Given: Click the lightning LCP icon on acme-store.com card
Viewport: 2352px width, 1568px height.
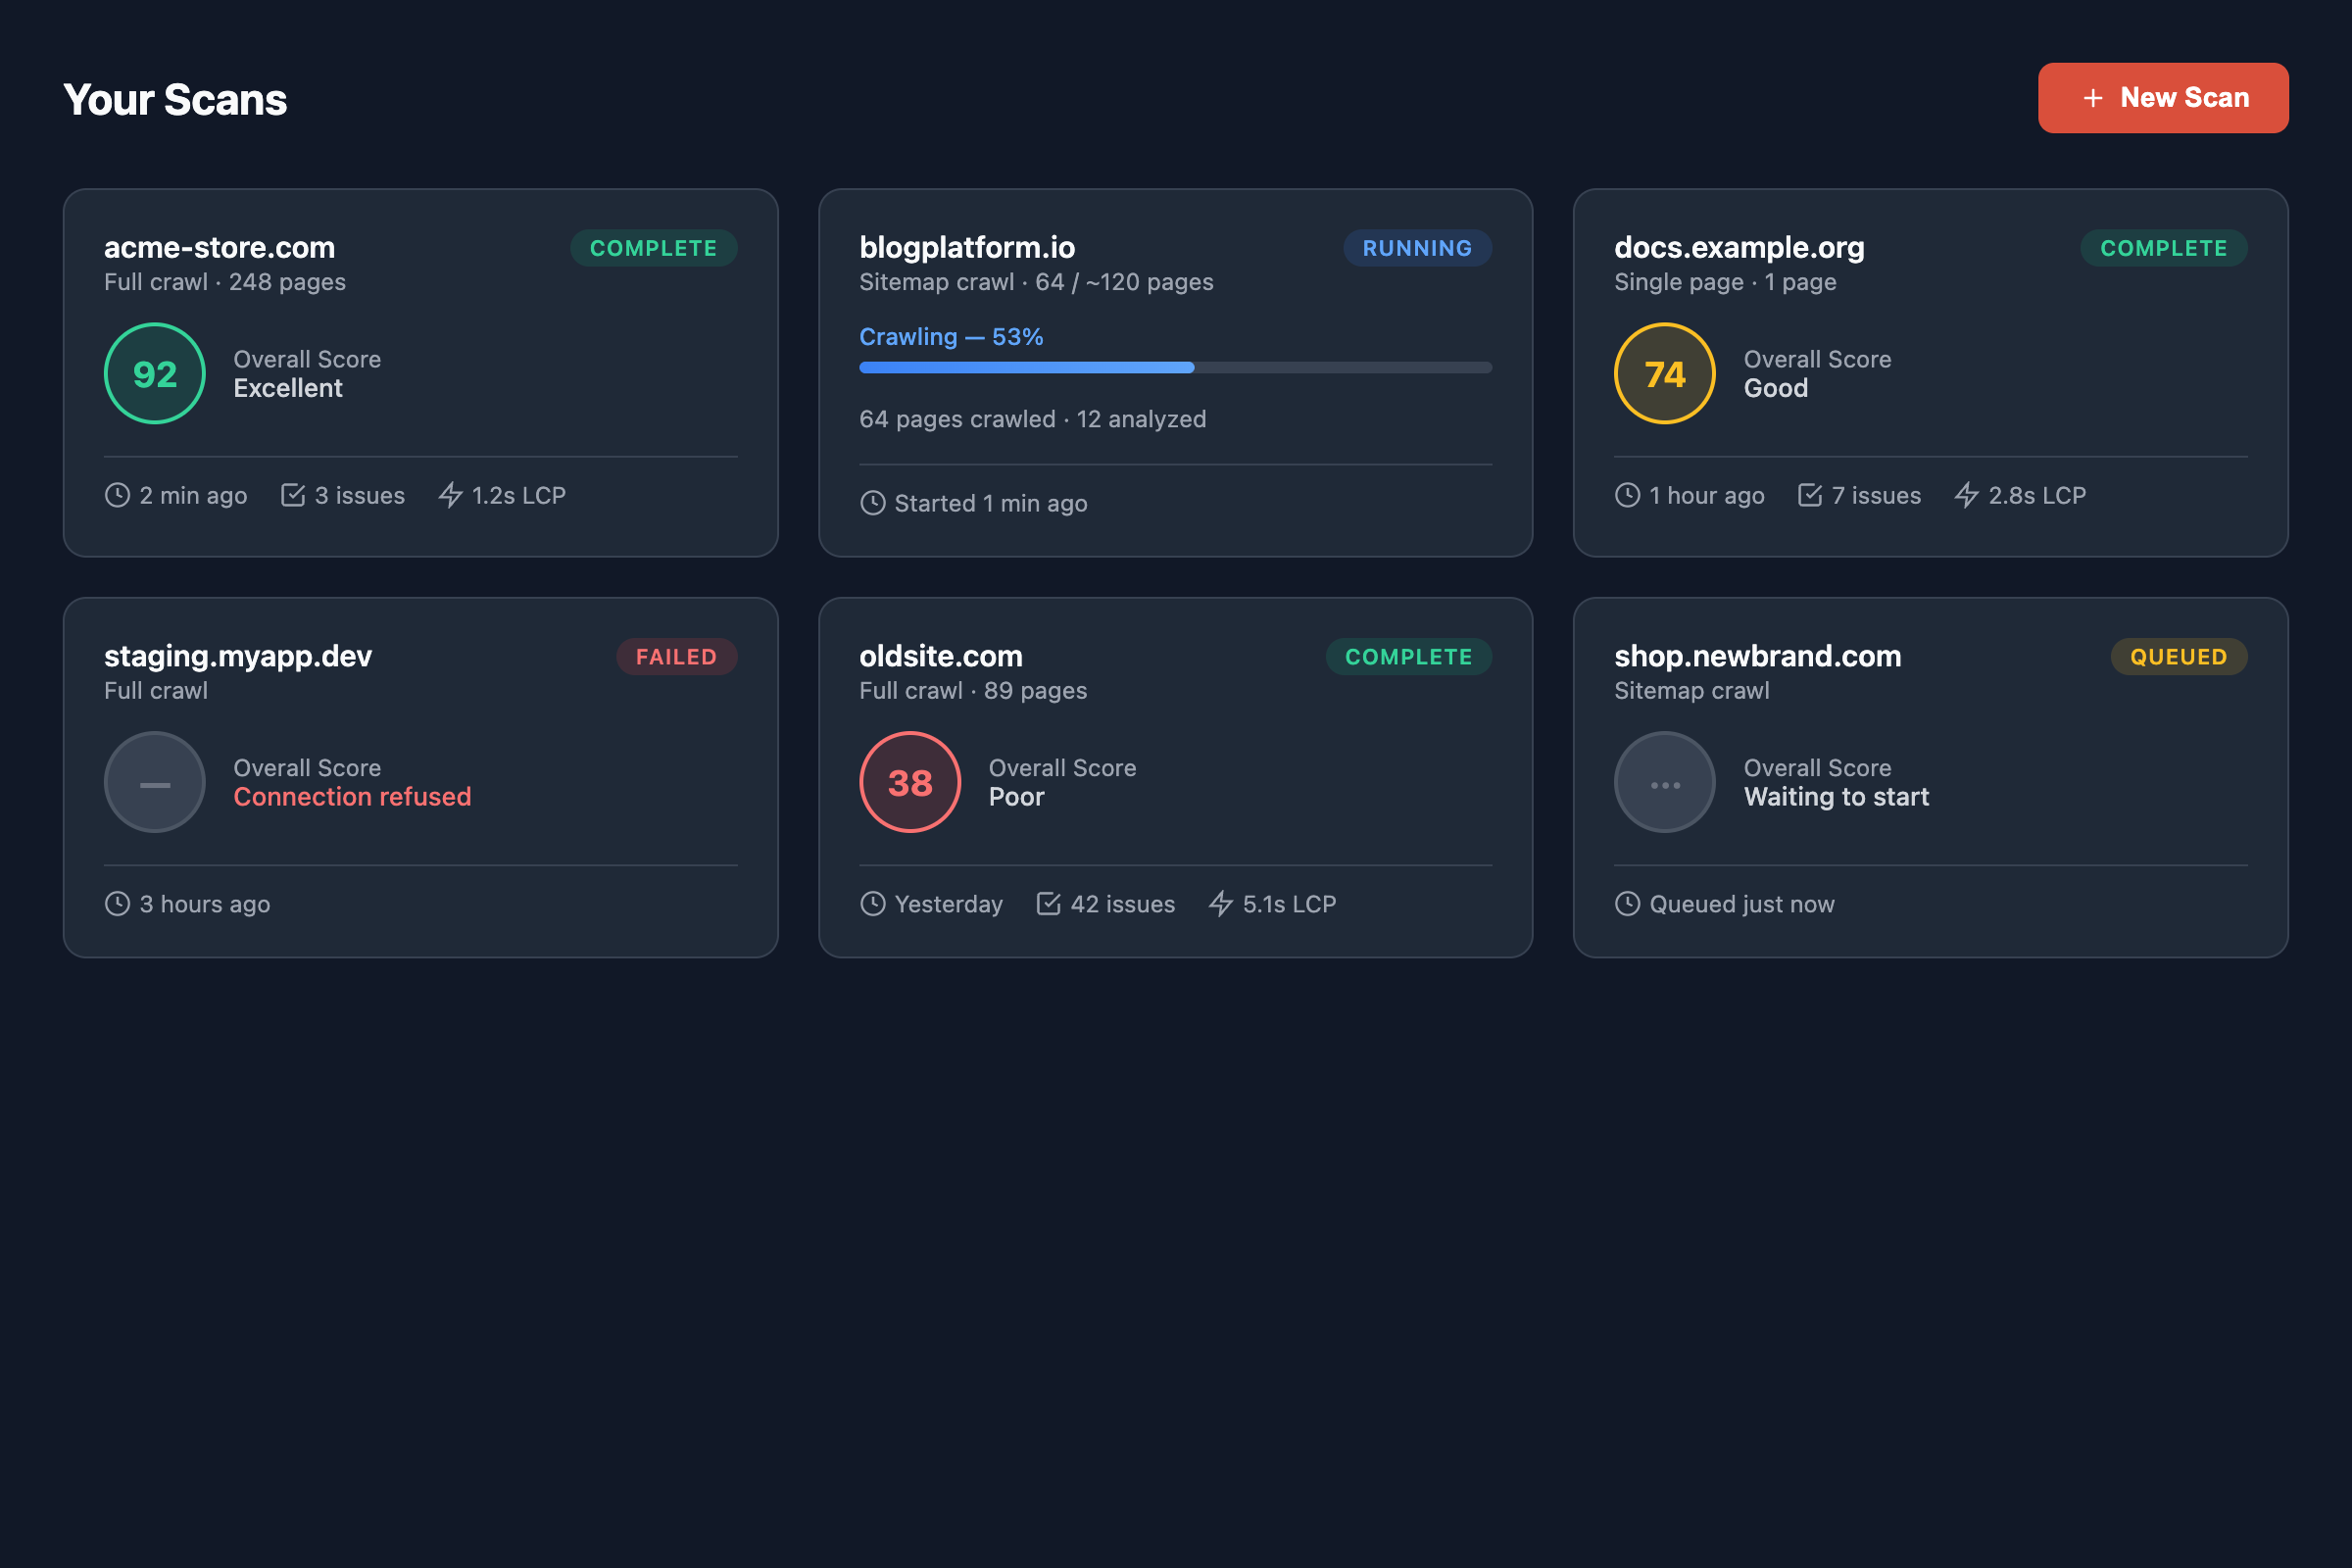Looking at the screenshot, I should 450,495.
